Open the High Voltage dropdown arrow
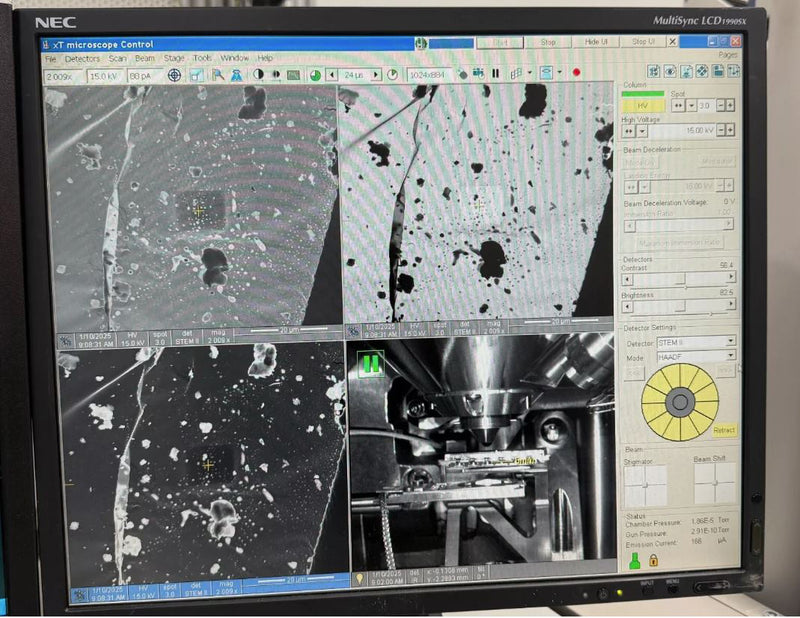 coord(642,132)
